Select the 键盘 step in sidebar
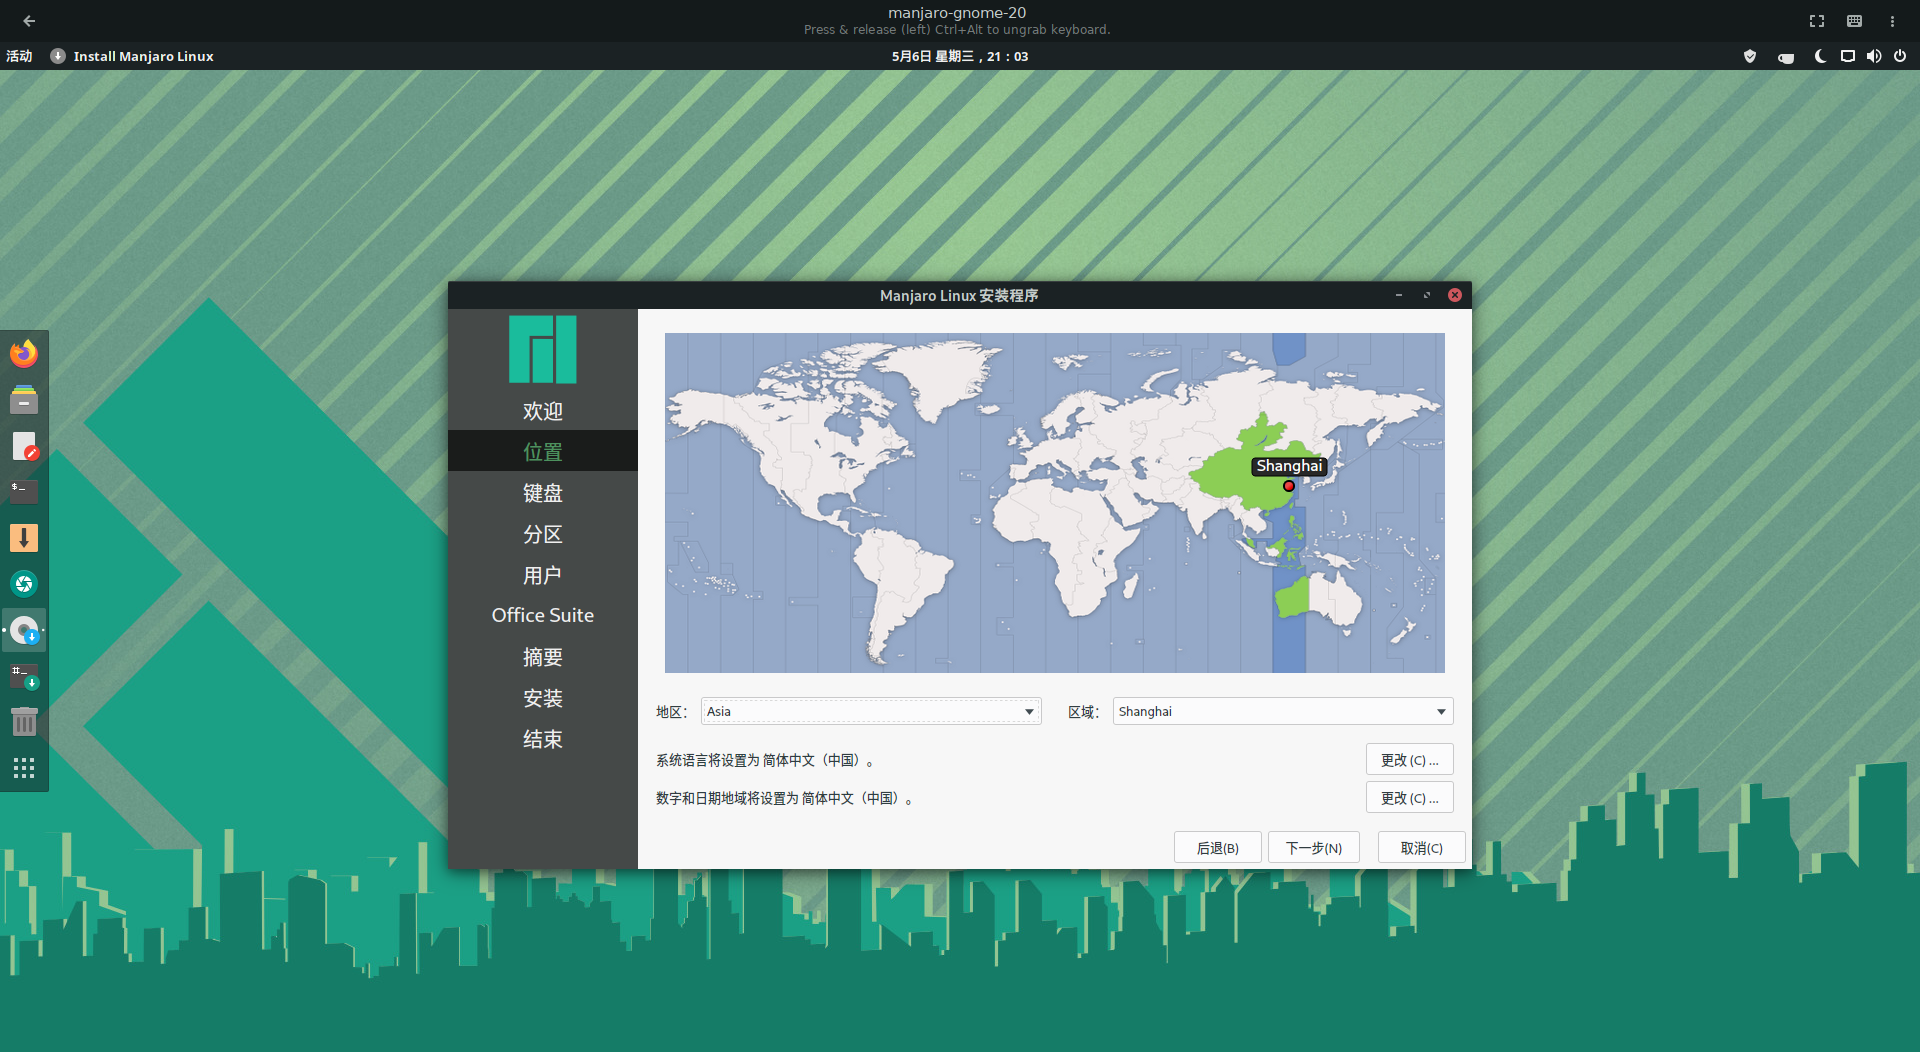This screenshot has width=1920, height=1052. [x=543, y=492]
